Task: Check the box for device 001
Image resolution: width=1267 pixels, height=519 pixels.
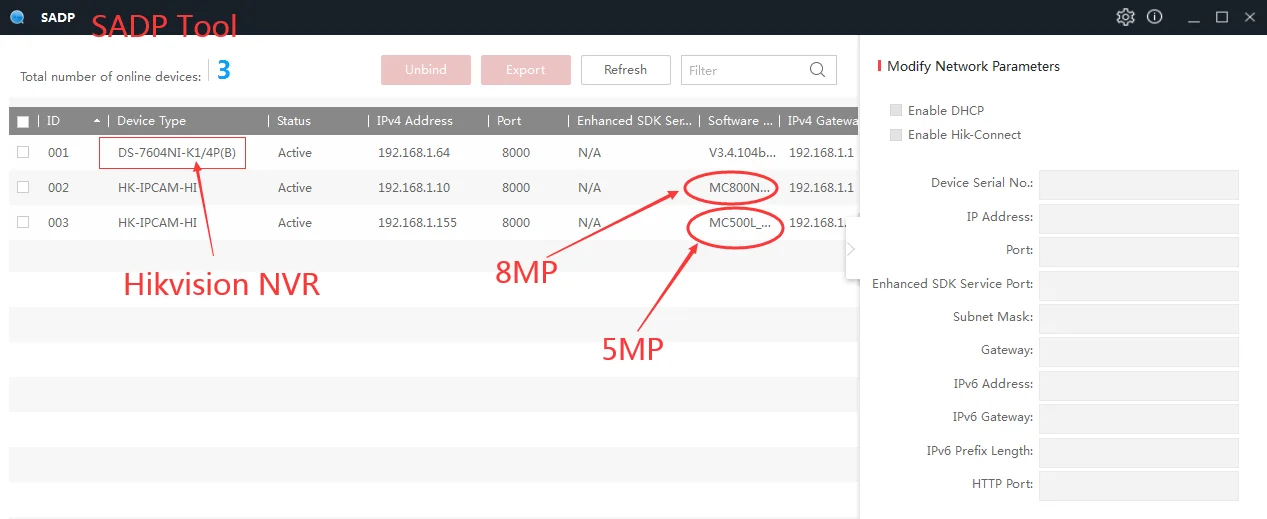Action: point(23,153)
